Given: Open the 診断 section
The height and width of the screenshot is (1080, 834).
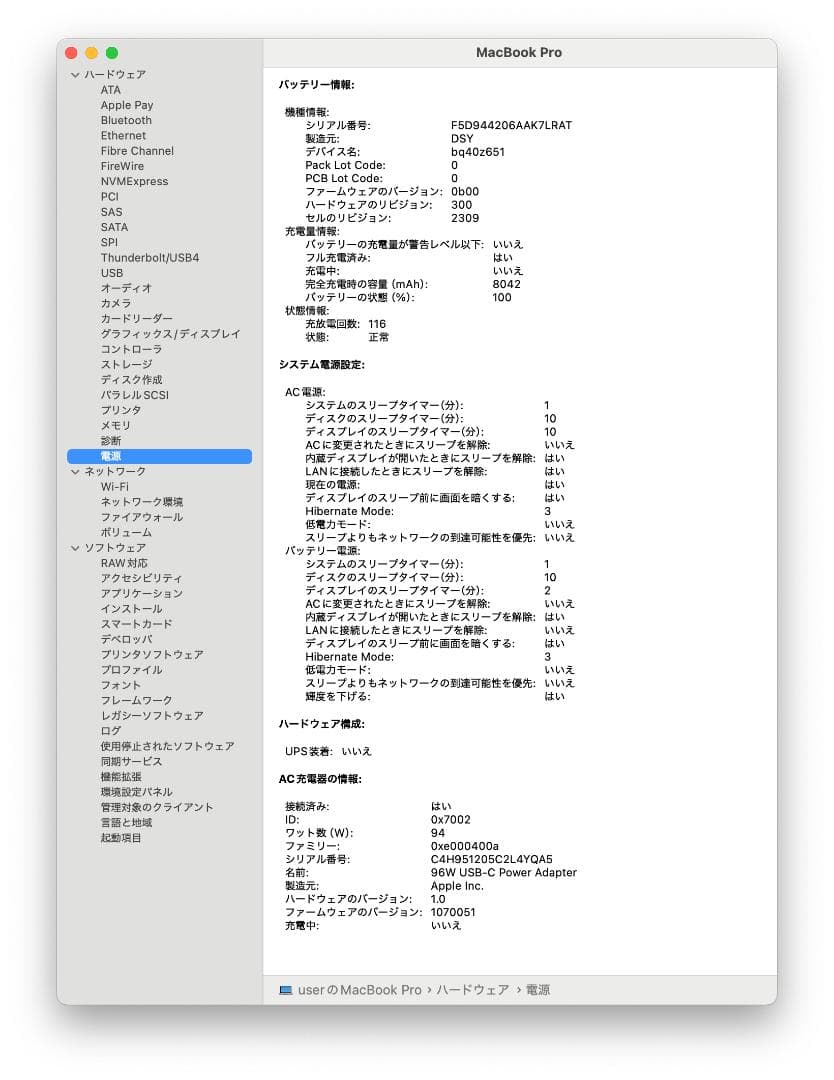Looking at the screenshot, I should [110, 440].
